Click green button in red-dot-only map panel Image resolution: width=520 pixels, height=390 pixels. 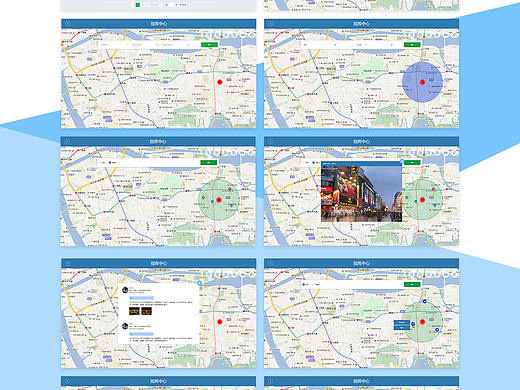coord(209,45)
